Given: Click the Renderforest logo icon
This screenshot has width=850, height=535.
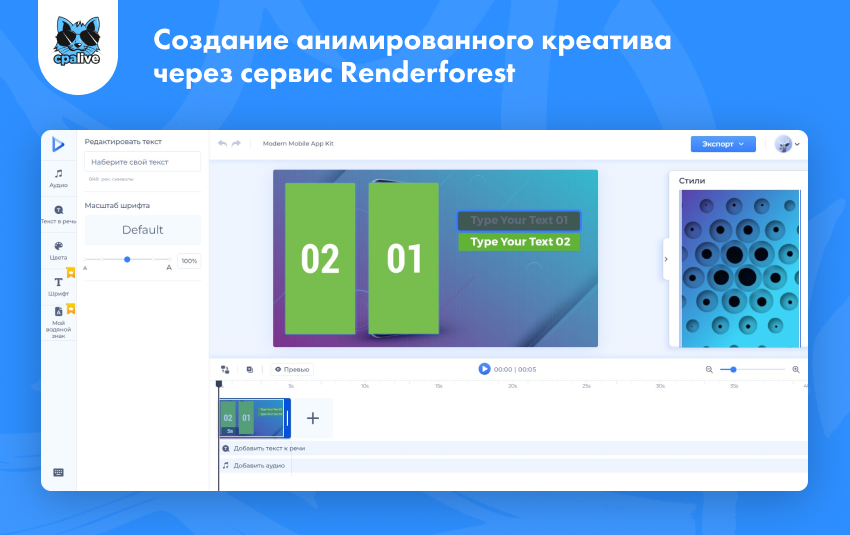Looking at the screenshot, I should point(58,144).
